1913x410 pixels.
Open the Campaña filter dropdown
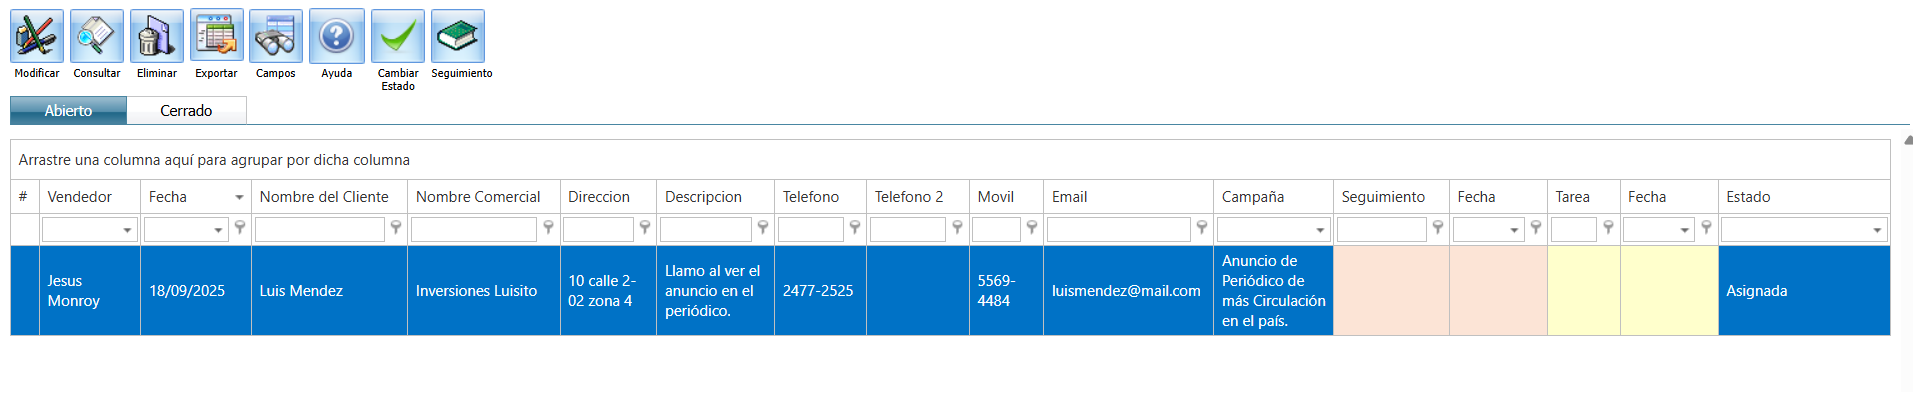(1320, 230)
